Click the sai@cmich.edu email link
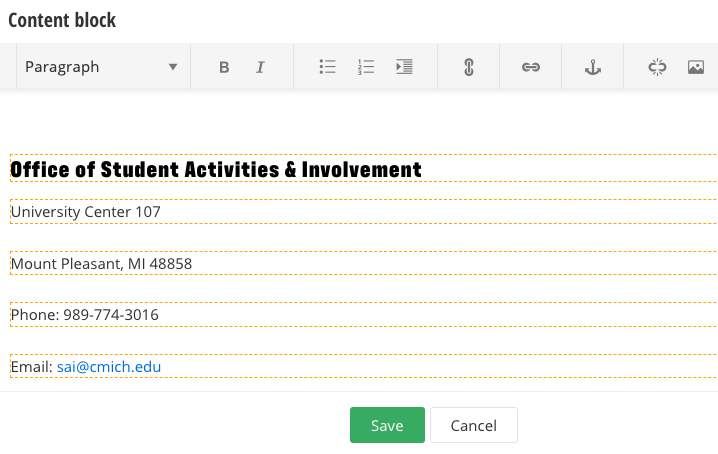Viewport: 718px width, 454px height. [x=109, y=367]
